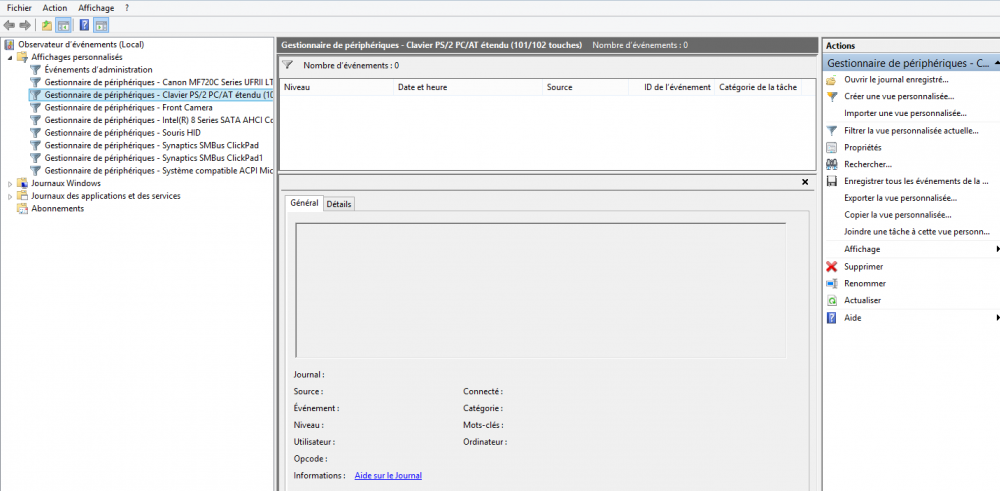1000x491 pixels.
Task: Switch to the Détails tab
Action: pyautogui.click(x=339, y=204)
